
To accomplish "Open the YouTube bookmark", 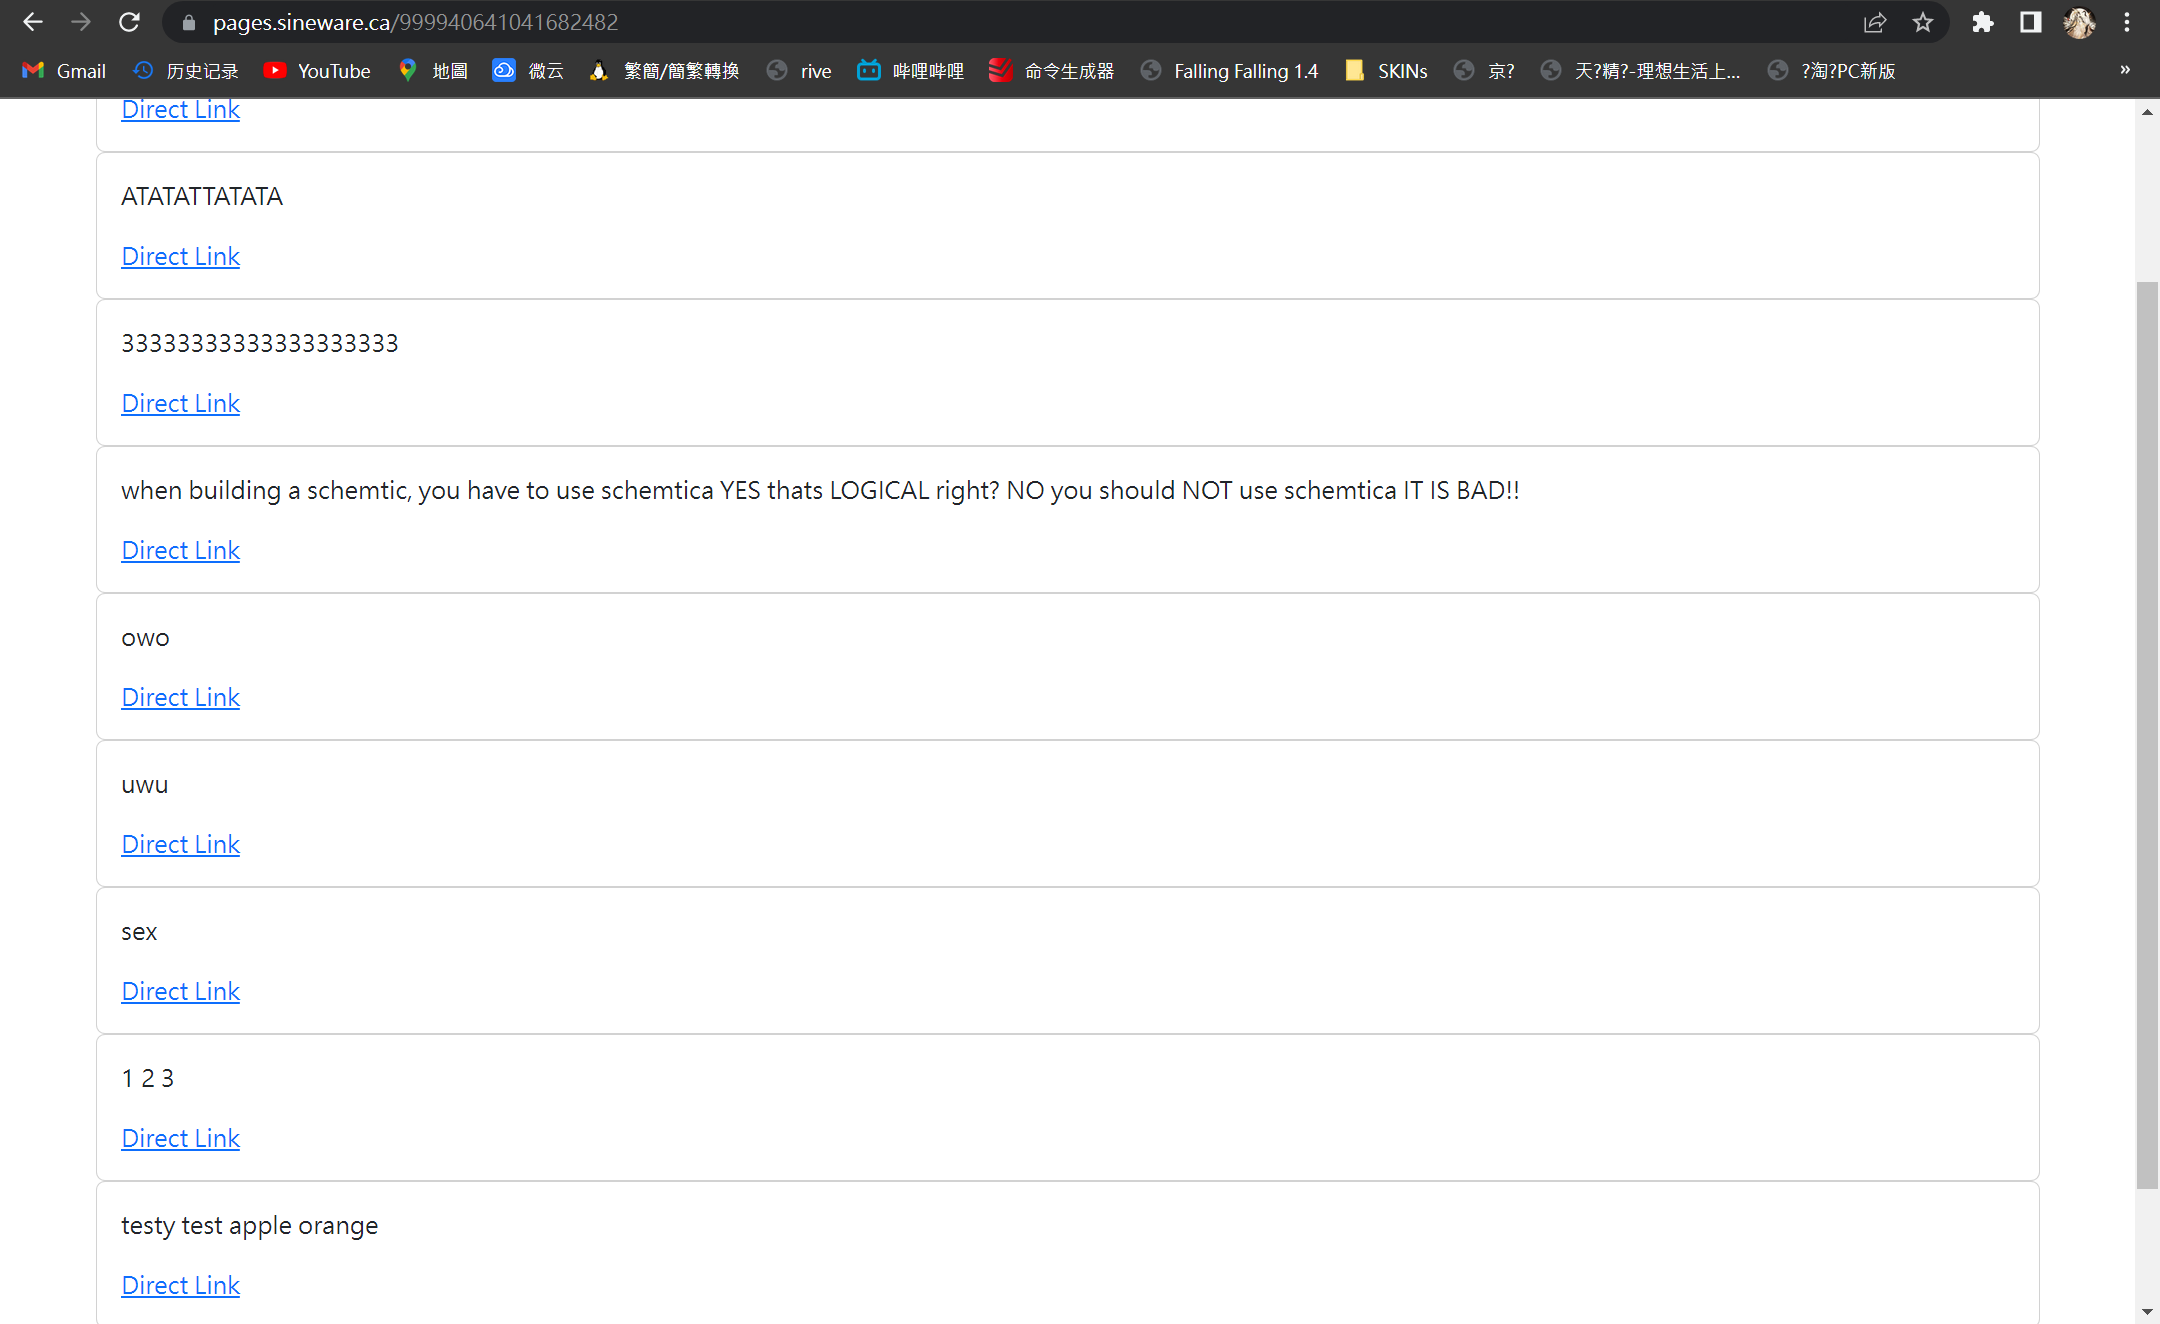I will [317, 71].
